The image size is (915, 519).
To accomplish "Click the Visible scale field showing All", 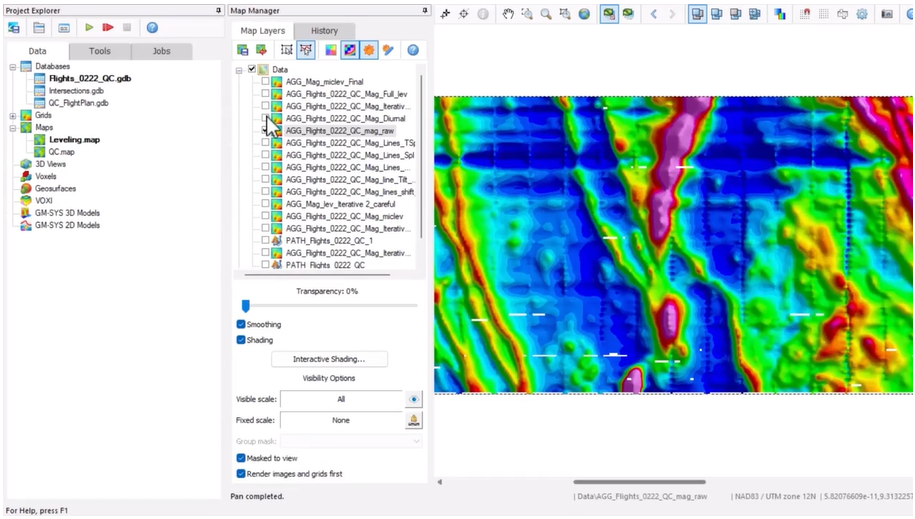I will (341, 399).
